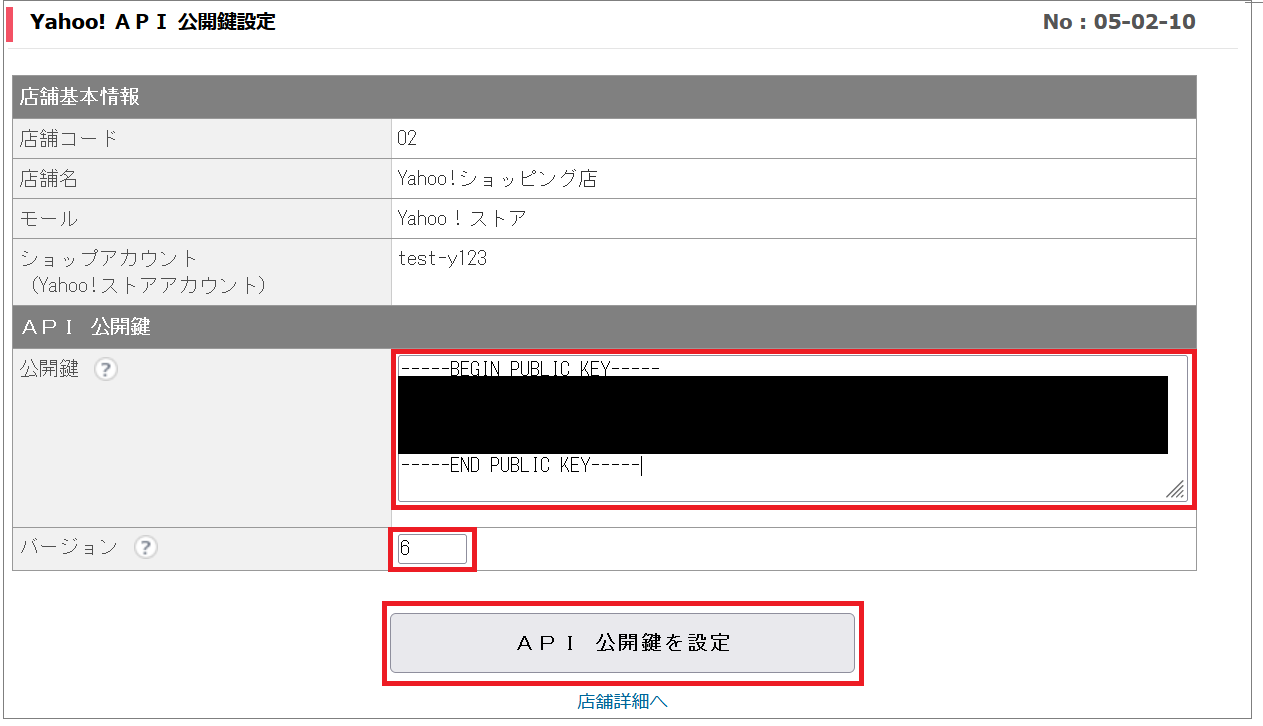This screenshot has height=726, width=1263.
Task: Click the ＡＰＩ 公開鍵を設定 button
Action: (622, 643)
